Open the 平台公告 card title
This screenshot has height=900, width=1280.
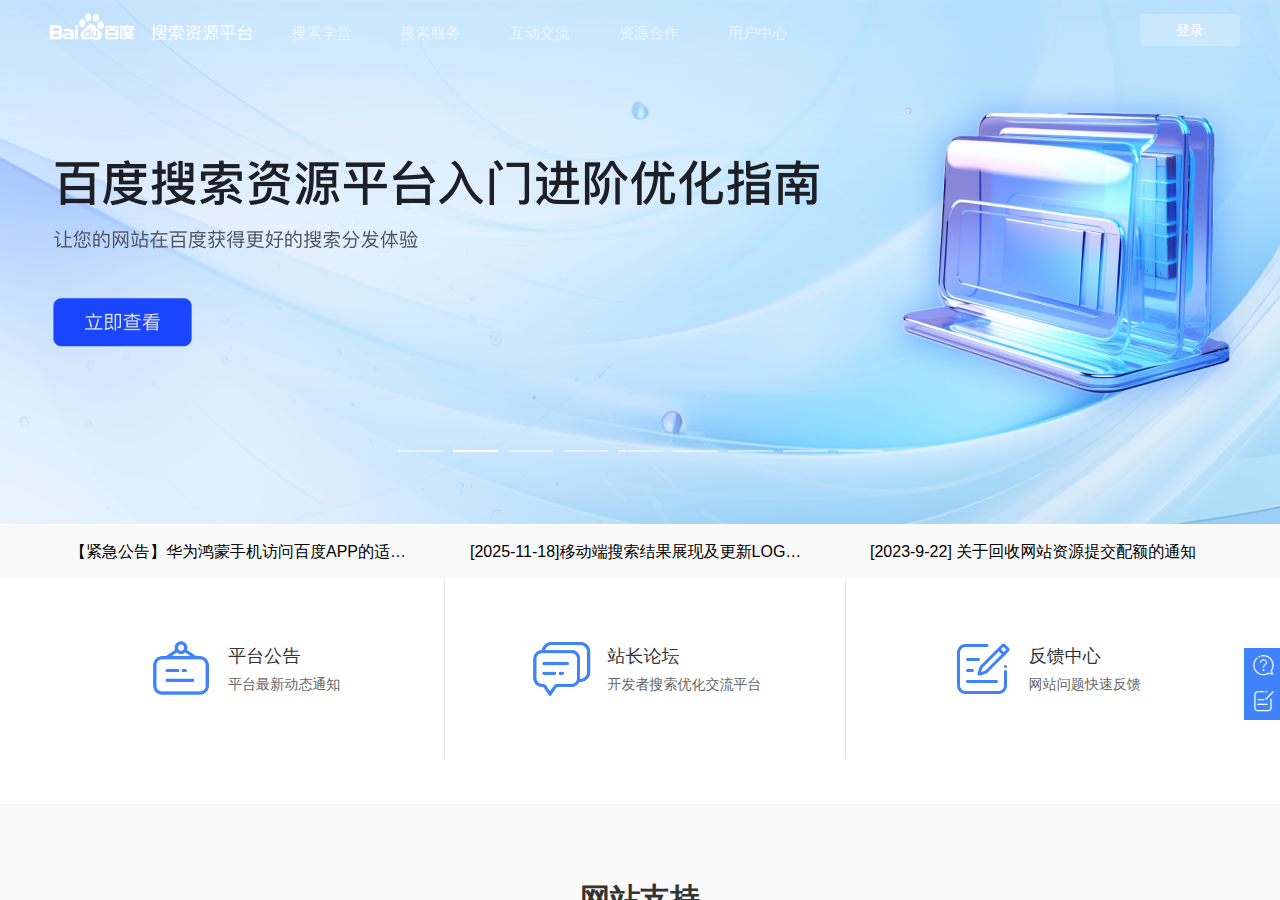click(264, 656)
